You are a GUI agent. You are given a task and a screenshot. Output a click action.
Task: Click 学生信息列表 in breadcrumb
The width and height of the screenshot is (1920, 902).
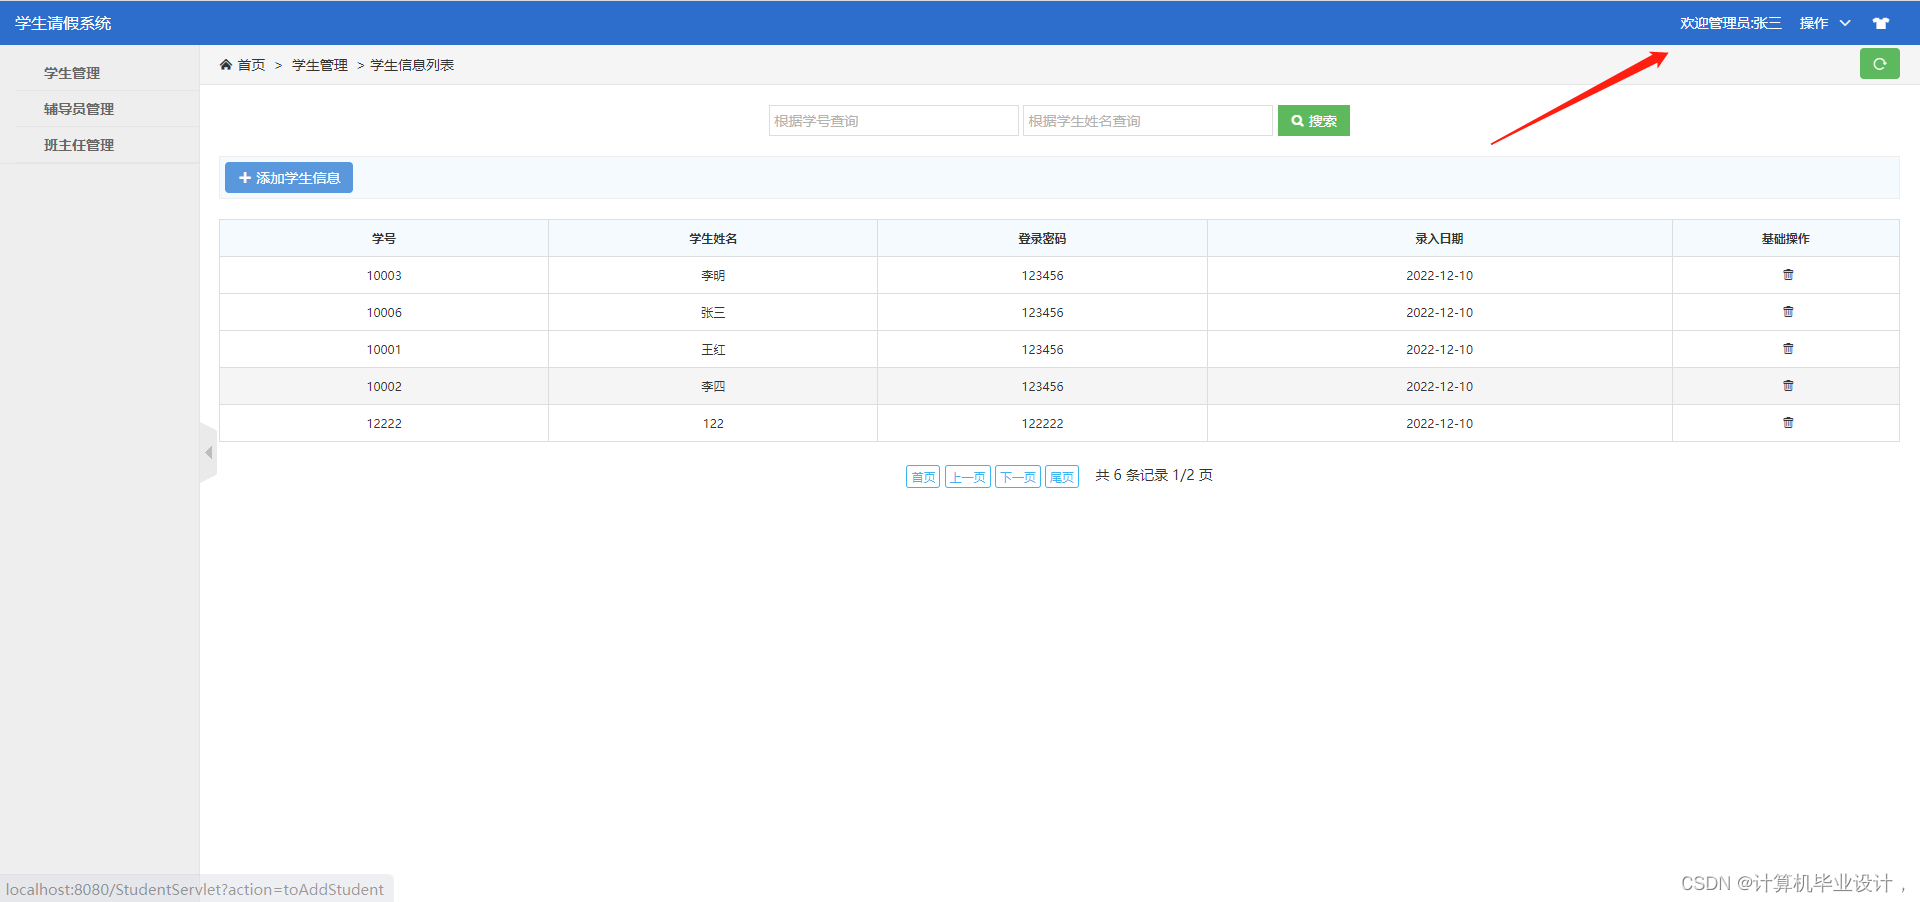(412, 65)
